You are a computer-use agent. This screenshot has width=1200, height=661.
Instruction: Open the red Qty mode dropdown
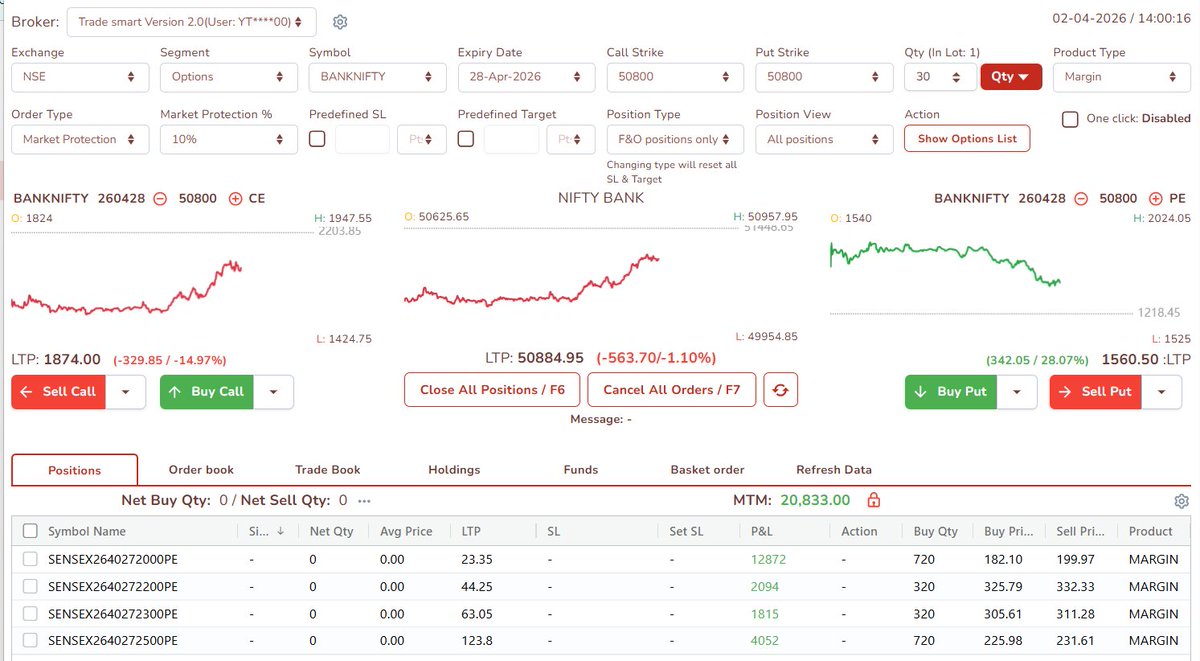tap(1012, 77)
